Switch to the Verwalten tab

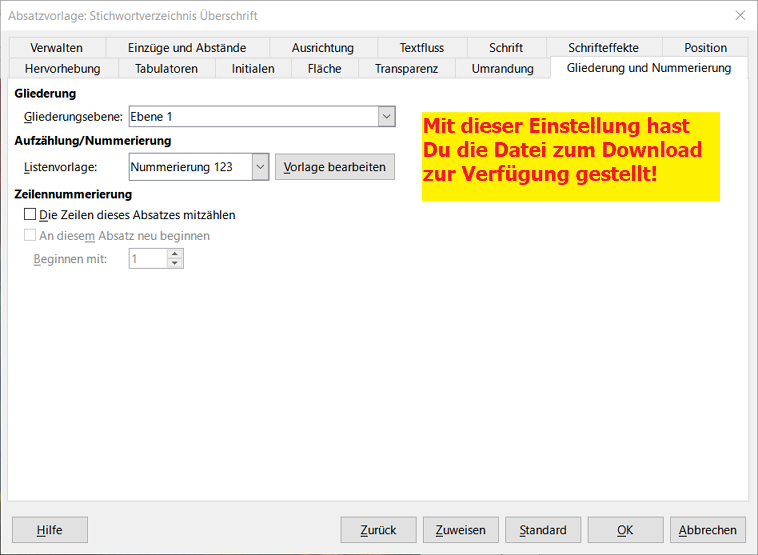(56, 47)
